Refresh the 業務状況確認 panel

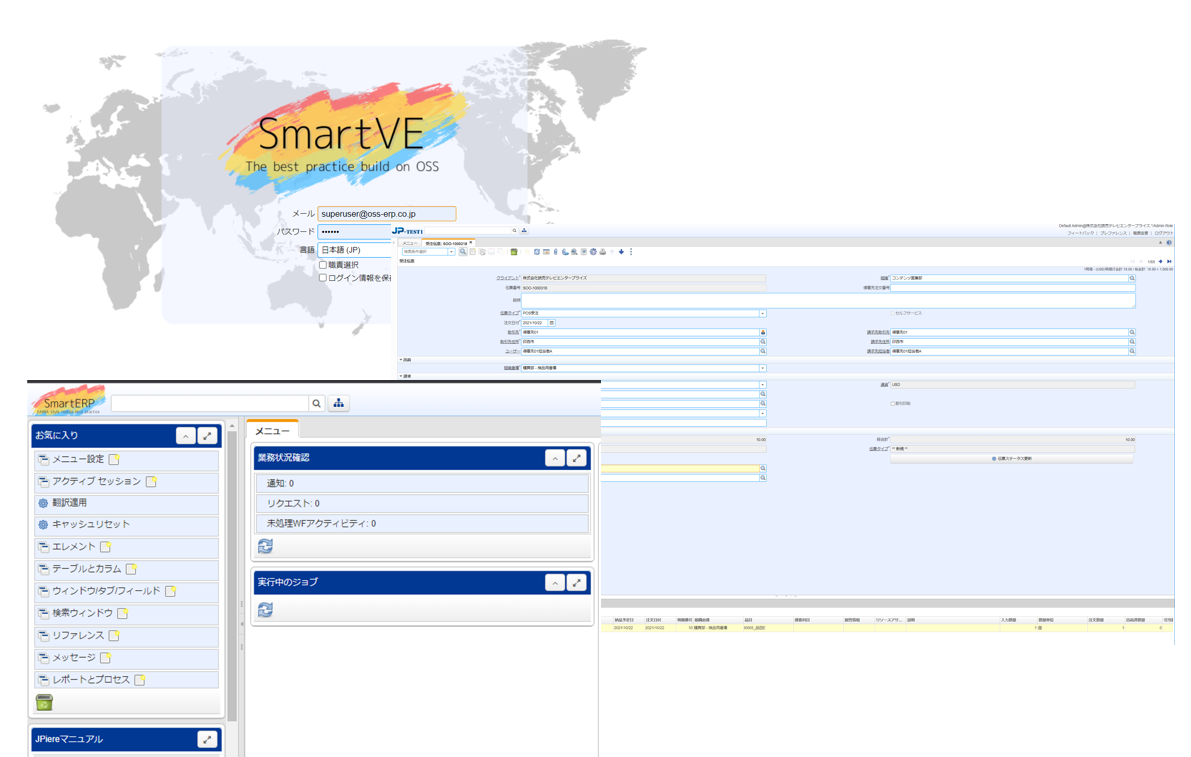click(x=265, y=546)
